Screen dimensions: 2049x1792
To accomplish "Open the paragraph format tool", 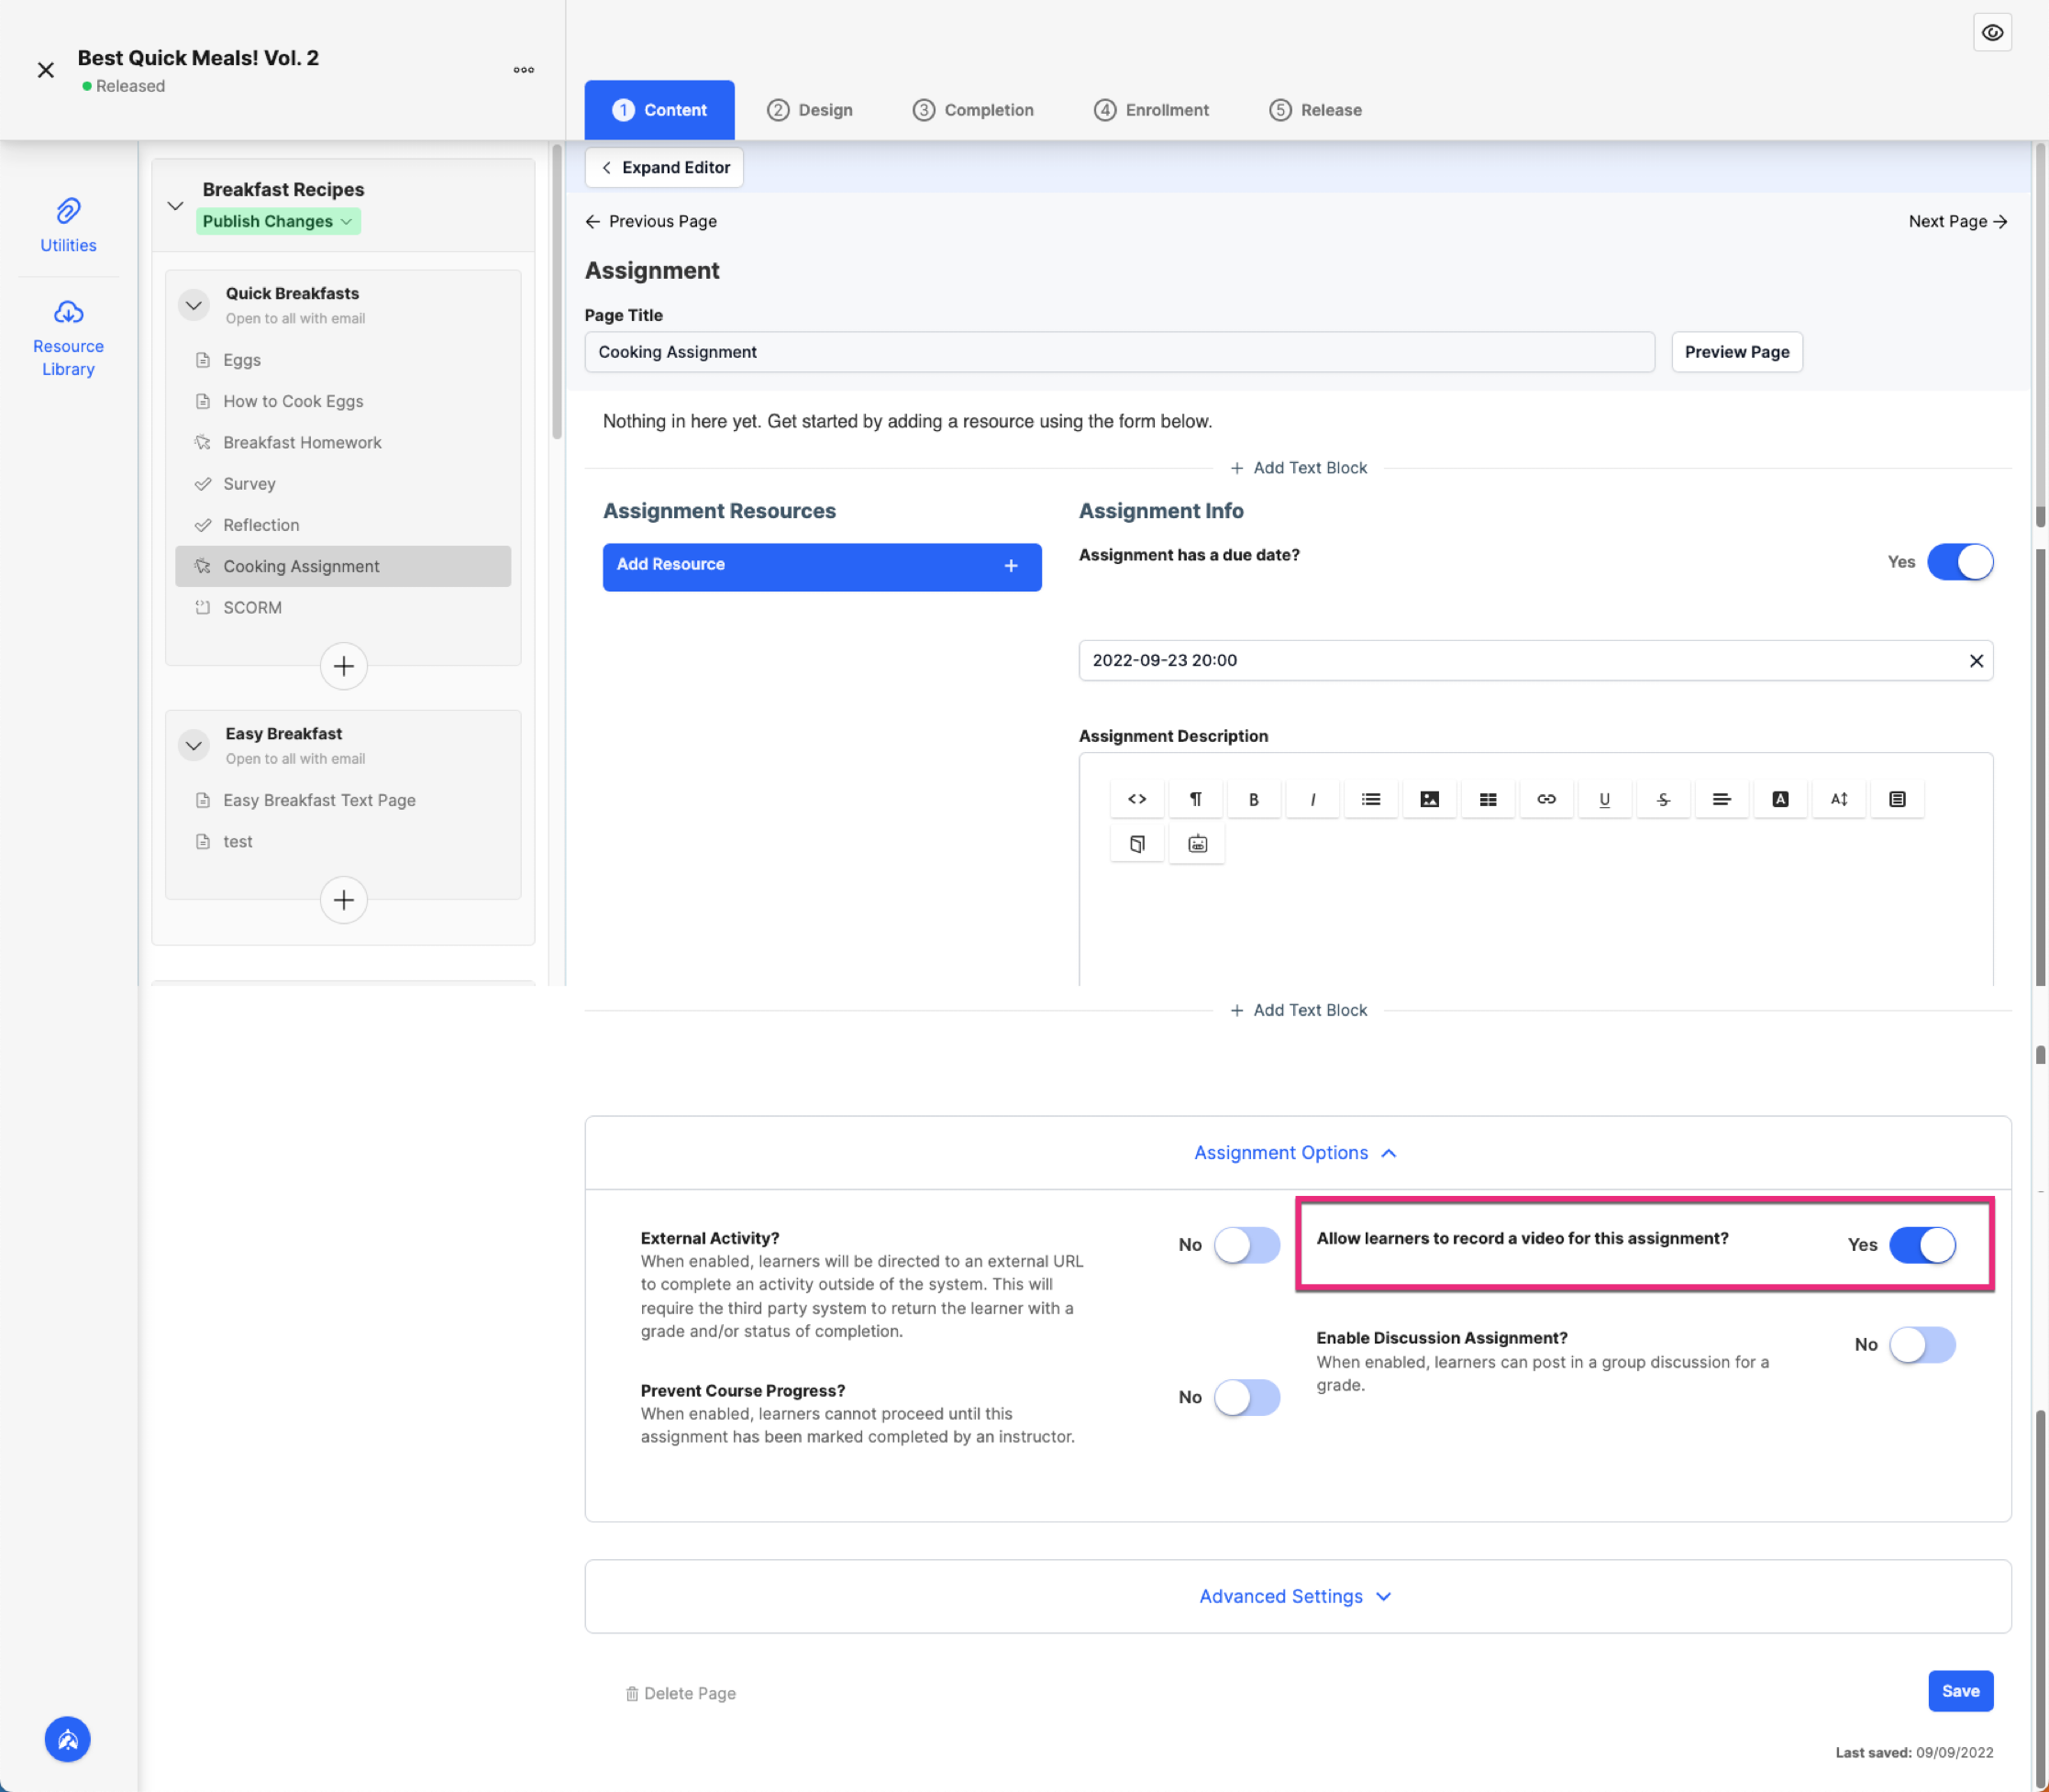I will tap(1195, 799).
